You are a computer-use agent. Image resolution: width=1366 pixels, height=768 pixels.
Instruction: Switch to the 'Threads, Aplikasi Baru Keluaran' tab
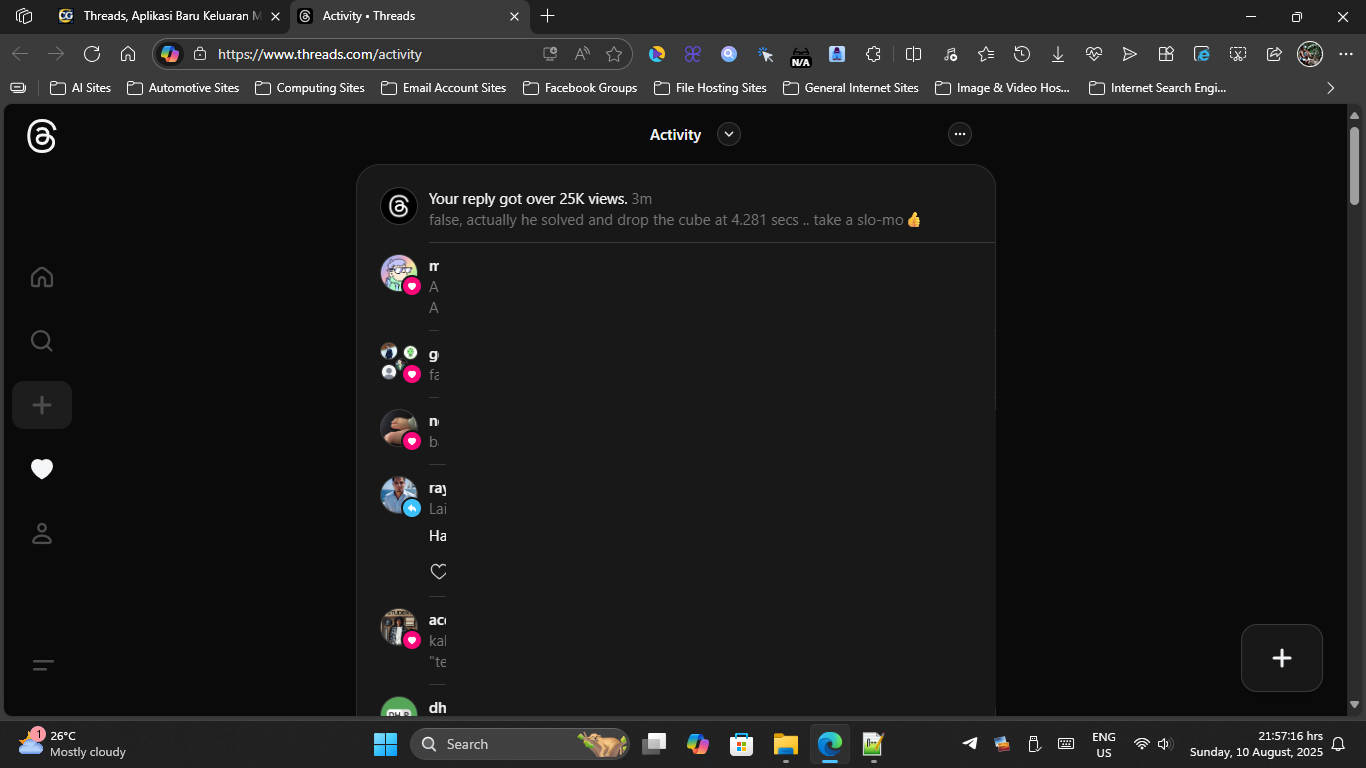[x=170, y=16]
